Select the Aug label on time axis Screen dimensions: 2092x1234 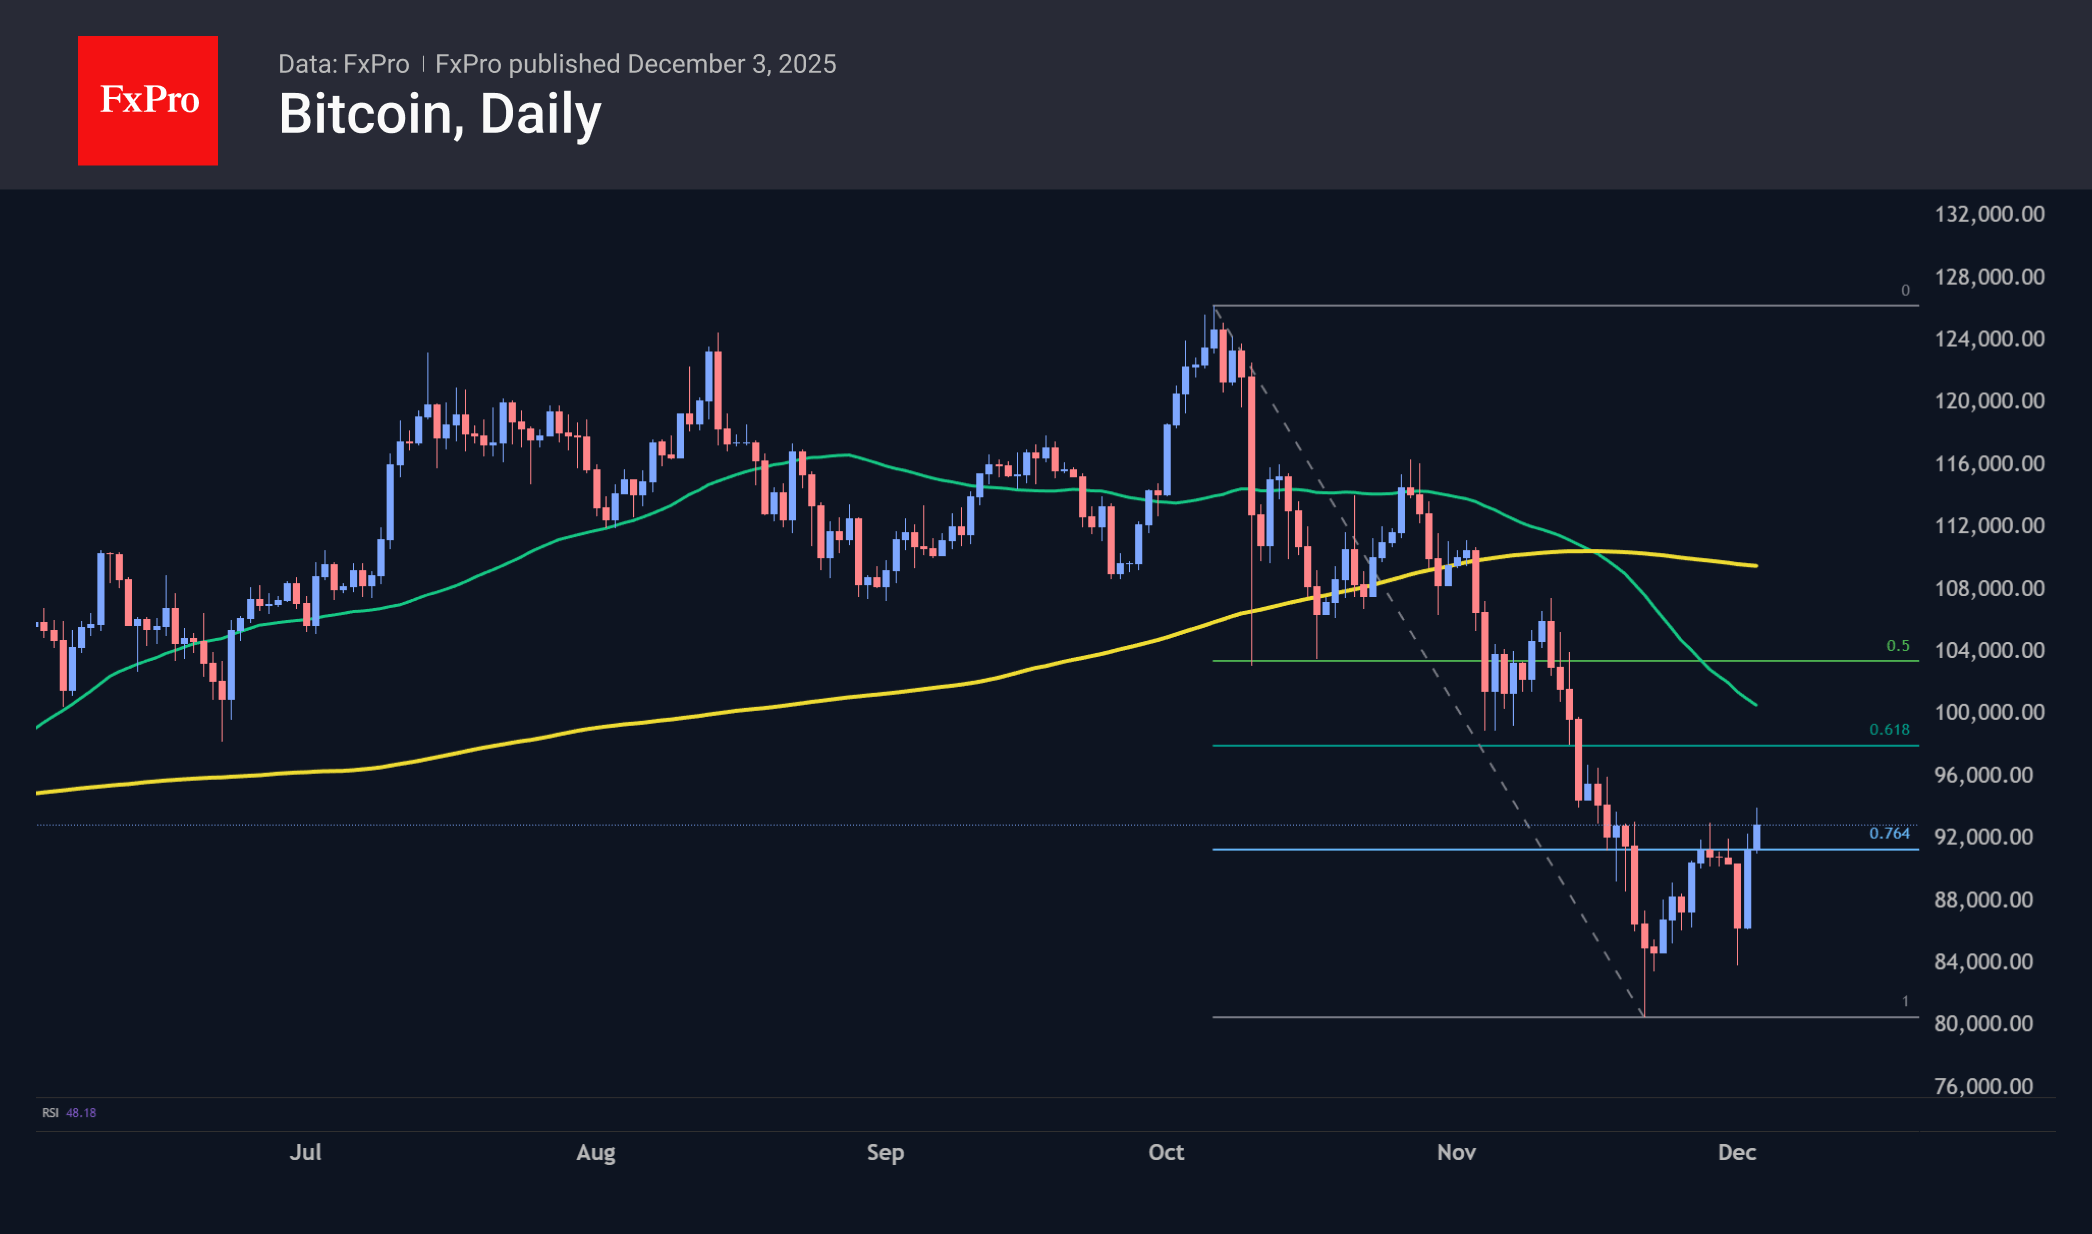click(595, 1152)
